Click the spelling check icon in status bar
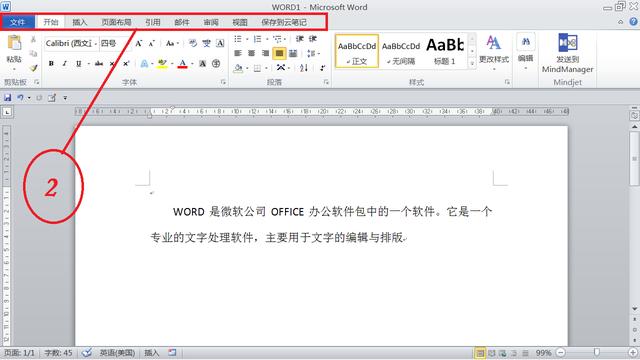The height and width of the screenshot is (360, 640). pos(87,353)
